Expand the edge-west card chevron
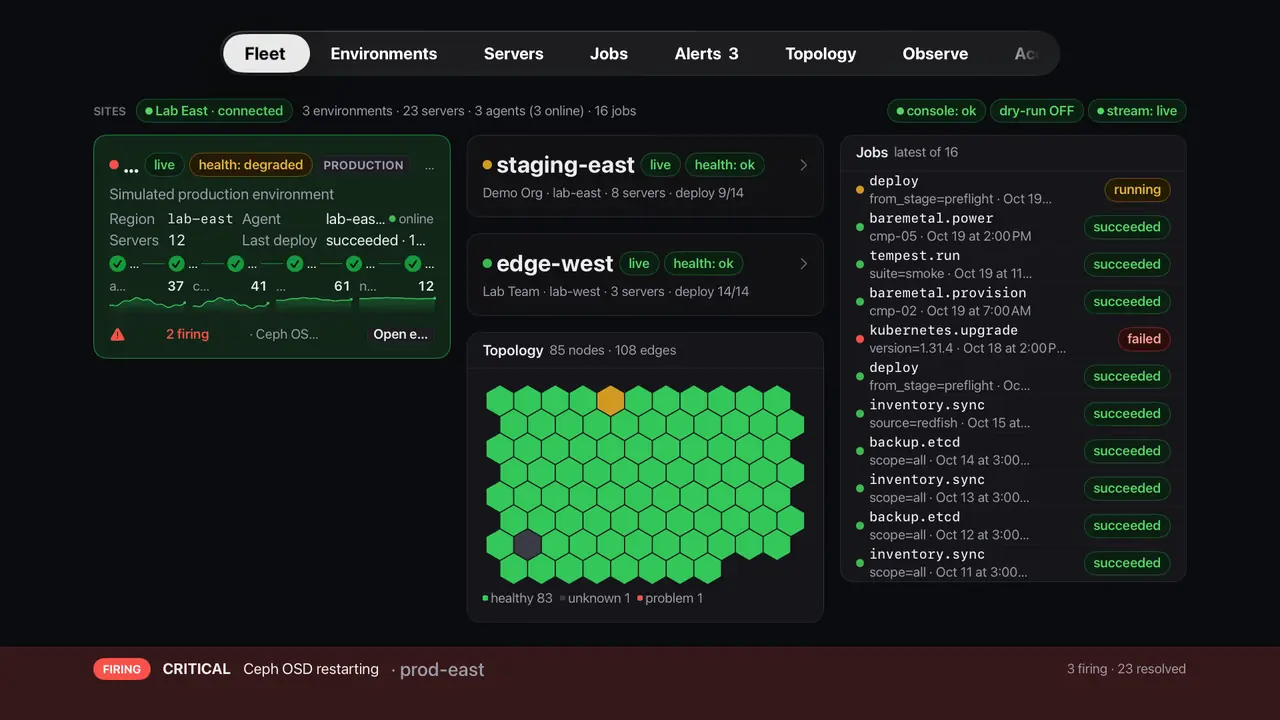Screen dimensions: 1280x720 [803, 264]
